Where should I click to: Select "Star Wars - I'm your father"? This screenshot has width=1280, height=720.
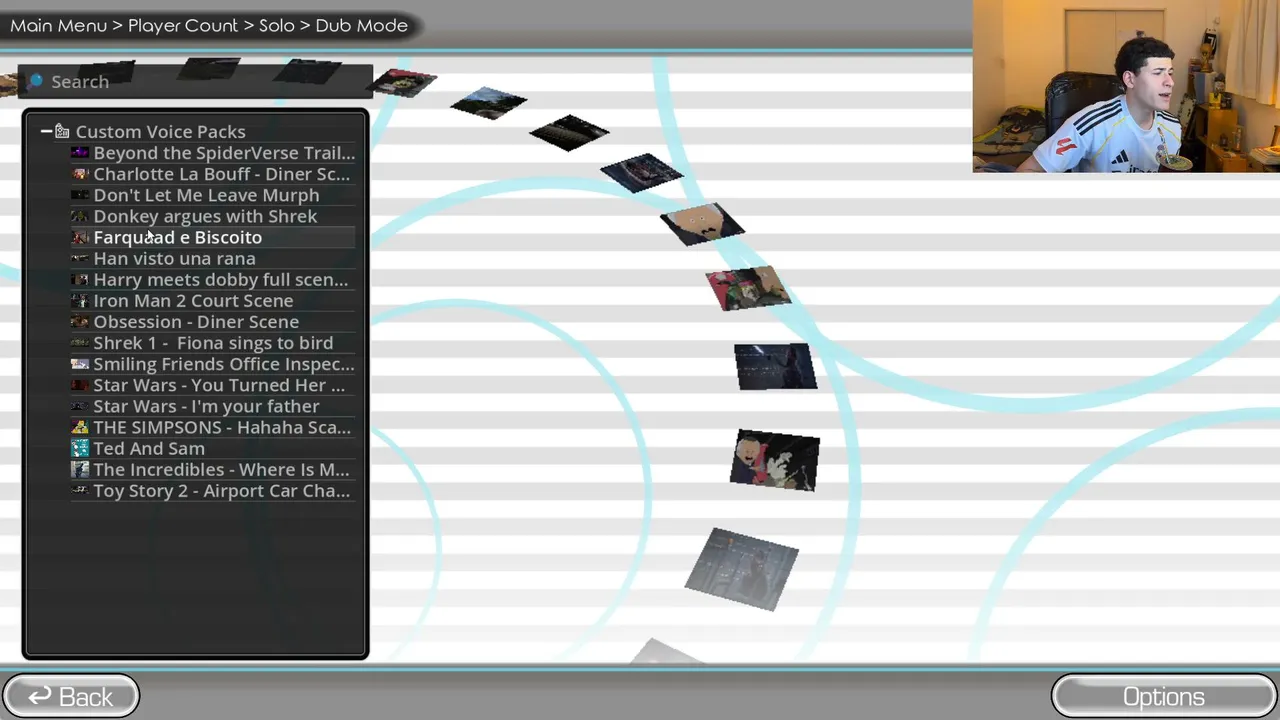point(206,406)
